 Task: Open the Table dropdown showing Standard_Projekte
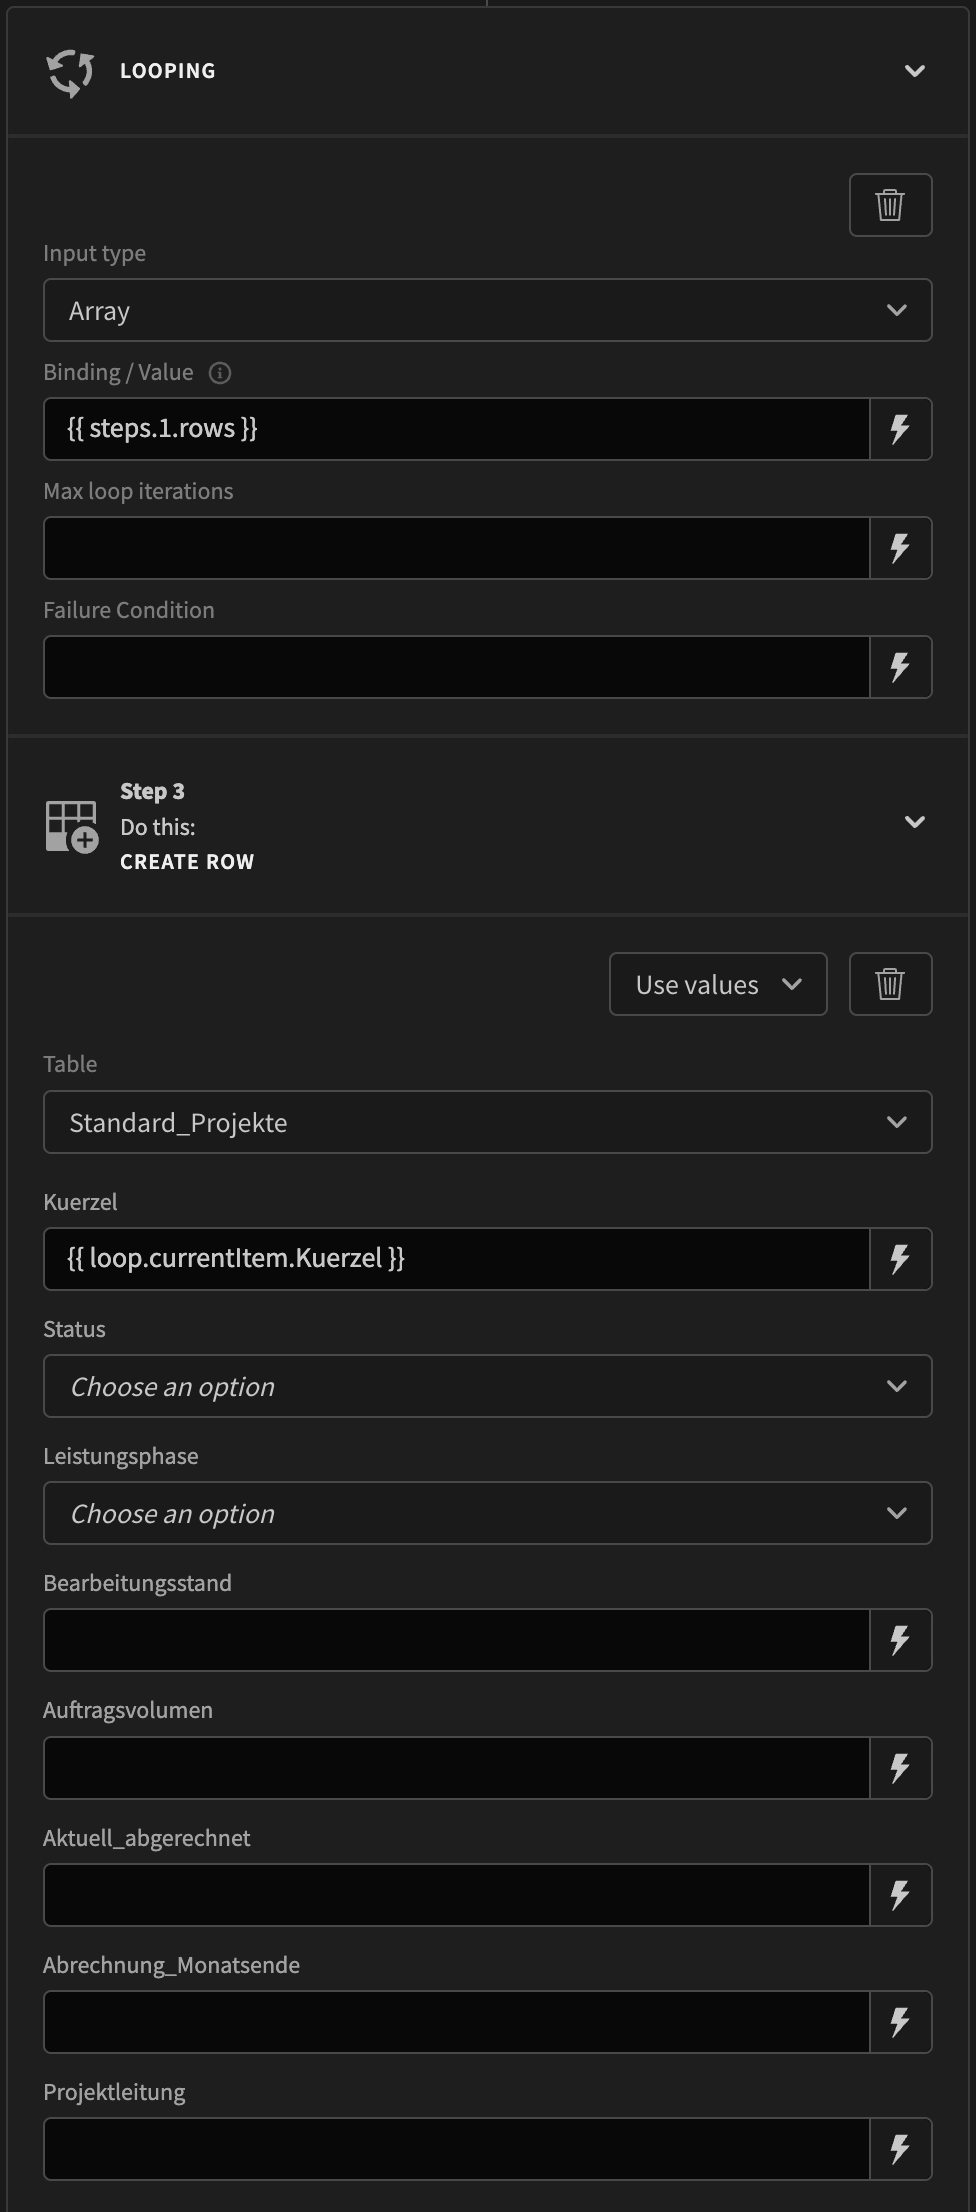click(x=487, y=1122)
